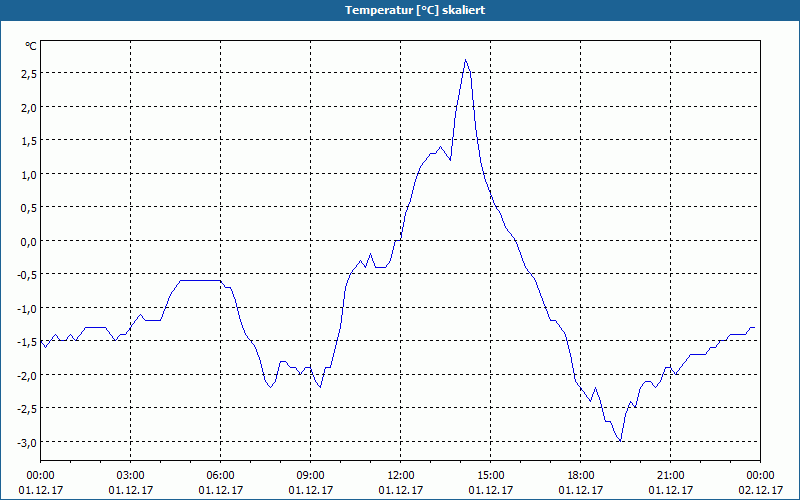The image size is (800, 500).
Task: Select the 21:00 time axis label
Action: (670, 476)
